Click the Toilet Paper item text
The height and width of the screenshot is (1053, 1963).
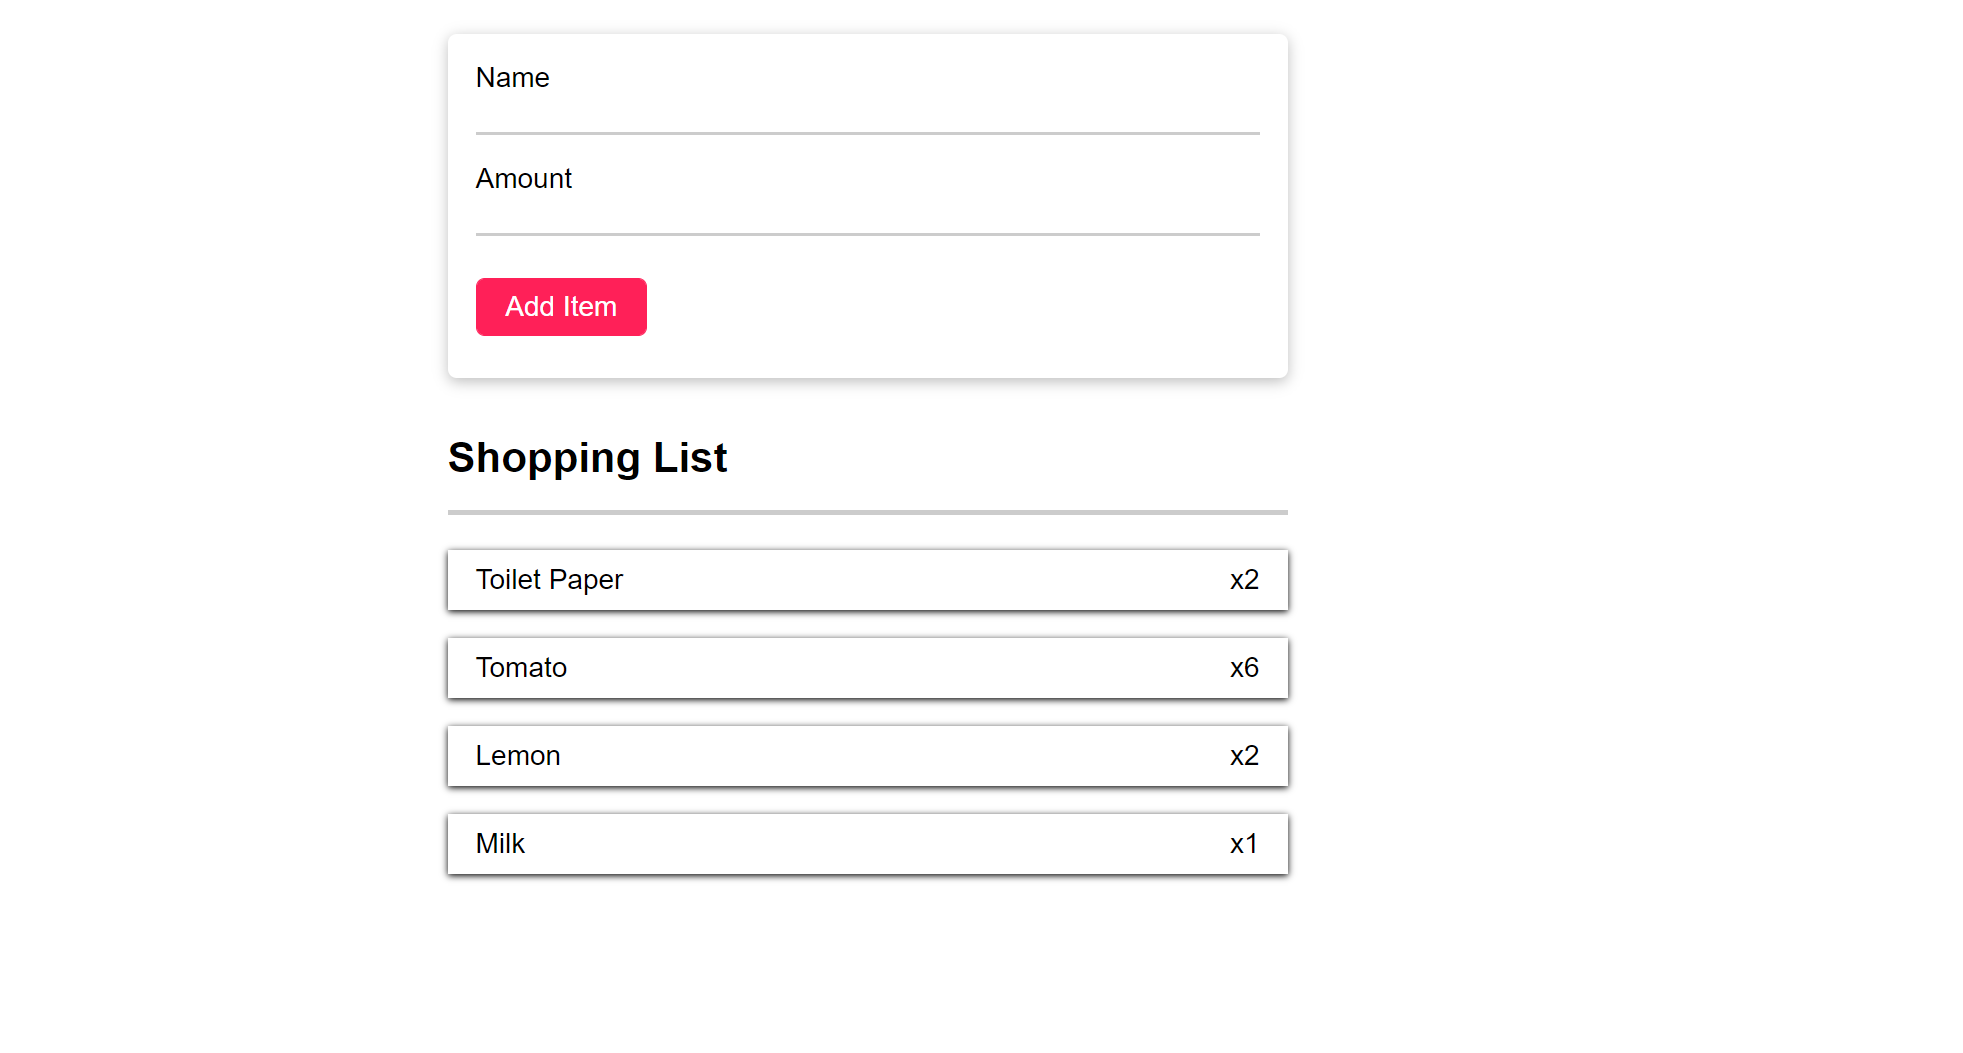(549, 580)
